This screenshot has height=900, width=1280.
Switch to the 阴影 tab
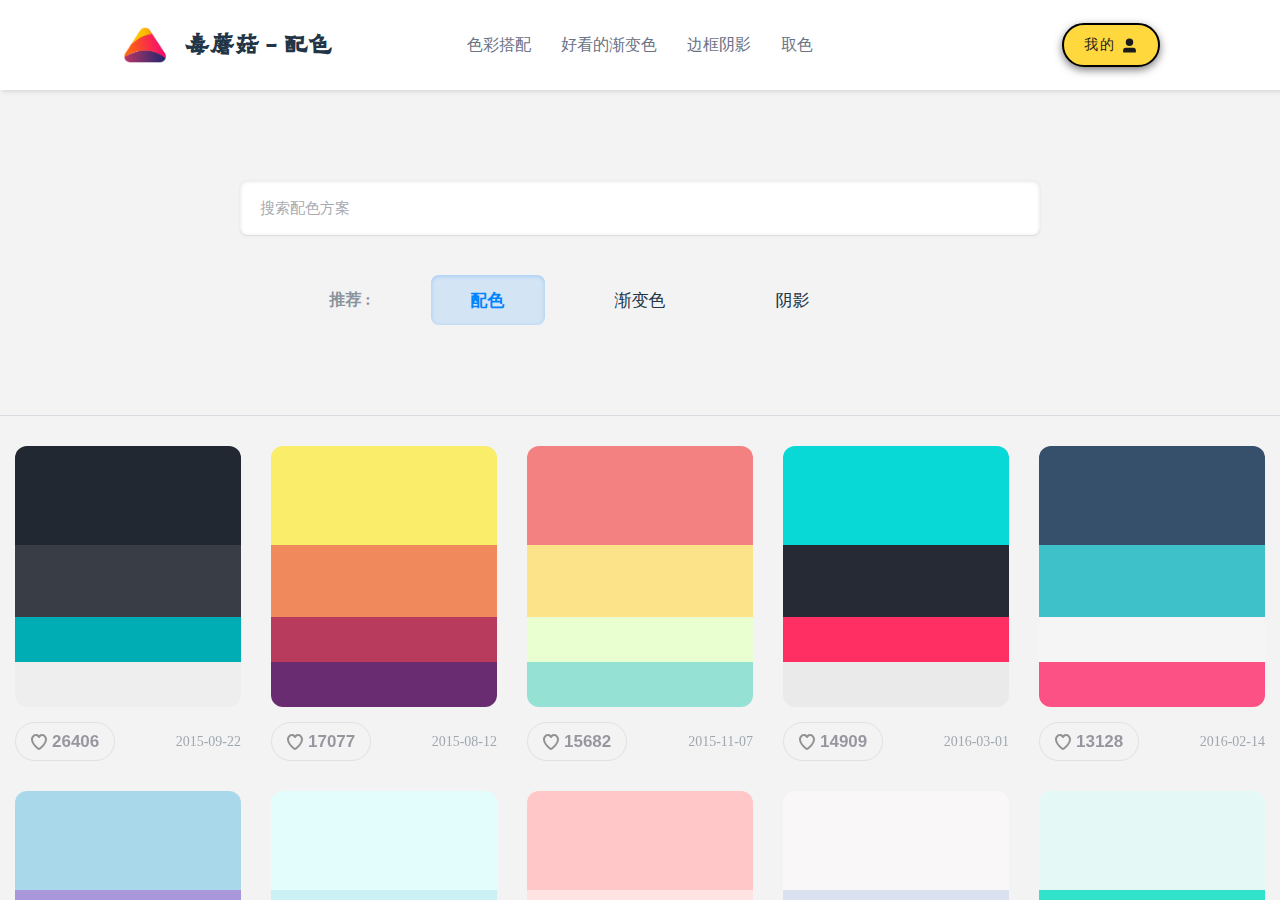point(792,300)
